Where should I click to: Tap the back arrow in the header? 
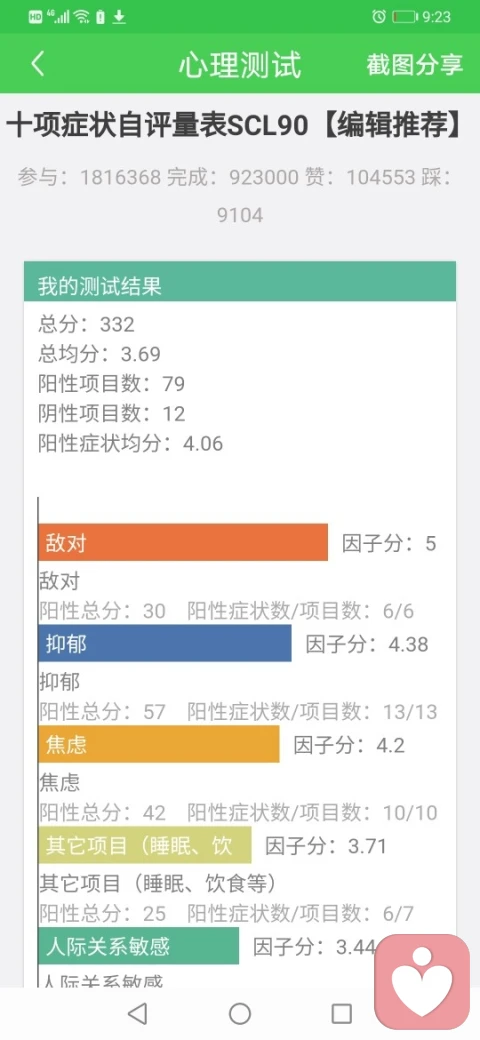pyautogui.click(x=38, y=64)
